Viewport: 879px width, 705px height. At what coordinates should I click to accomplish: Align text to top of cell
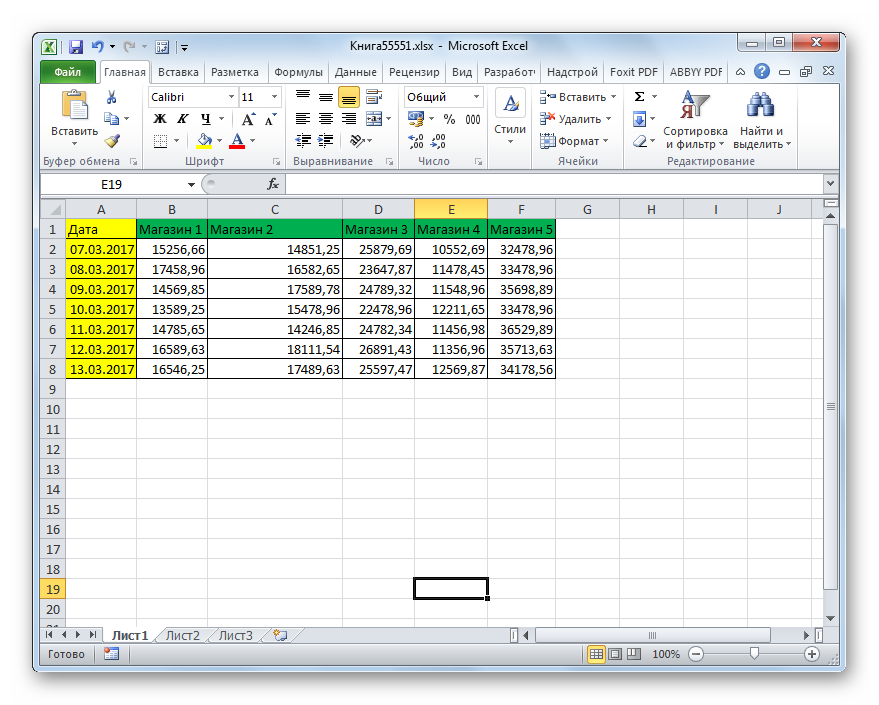[x=303, y=97]
